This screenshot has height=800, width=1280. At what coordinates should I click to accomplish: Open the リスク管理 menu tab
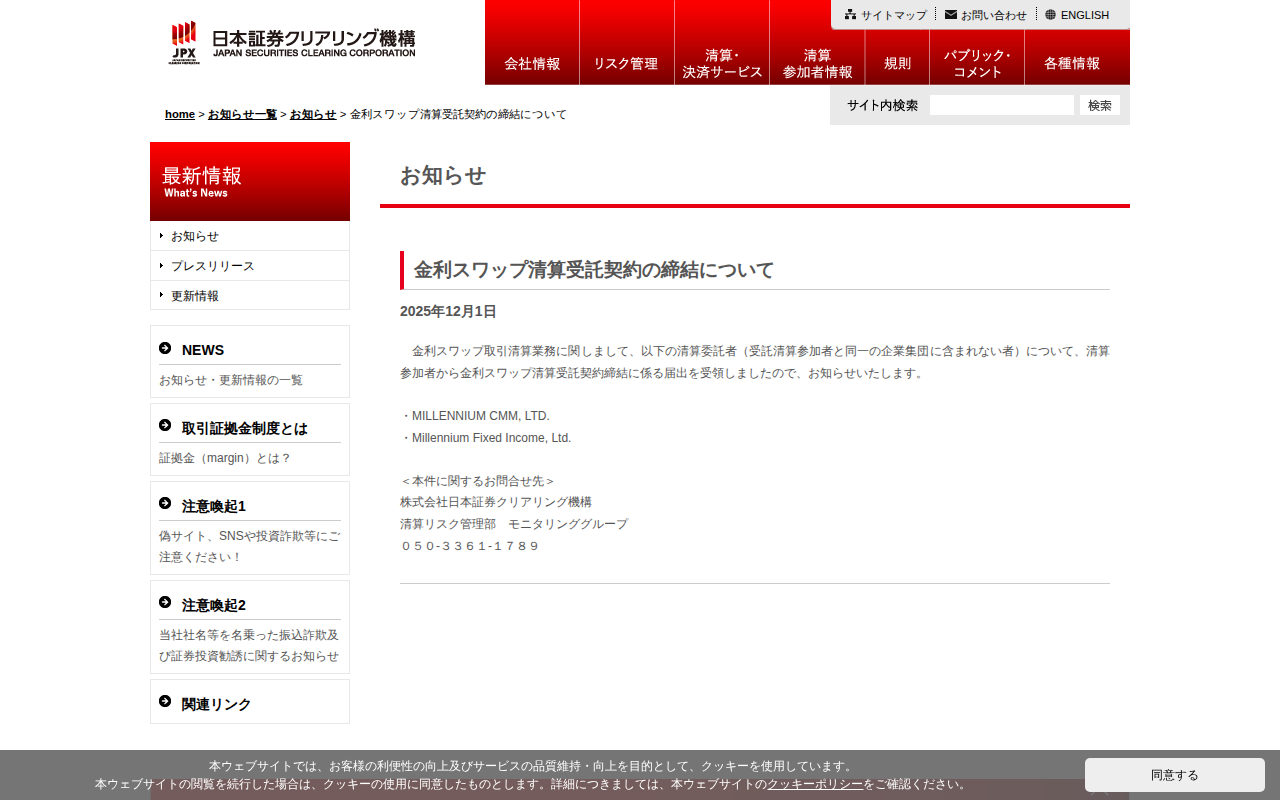pyautogui.click(x=626, y=63)
